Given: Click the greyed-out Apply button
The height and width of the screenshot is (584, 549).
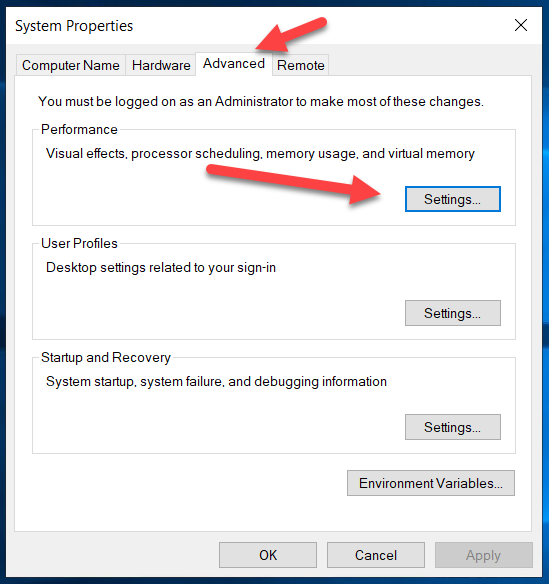Looking at the screenshot, I should [x=483, y=555].
